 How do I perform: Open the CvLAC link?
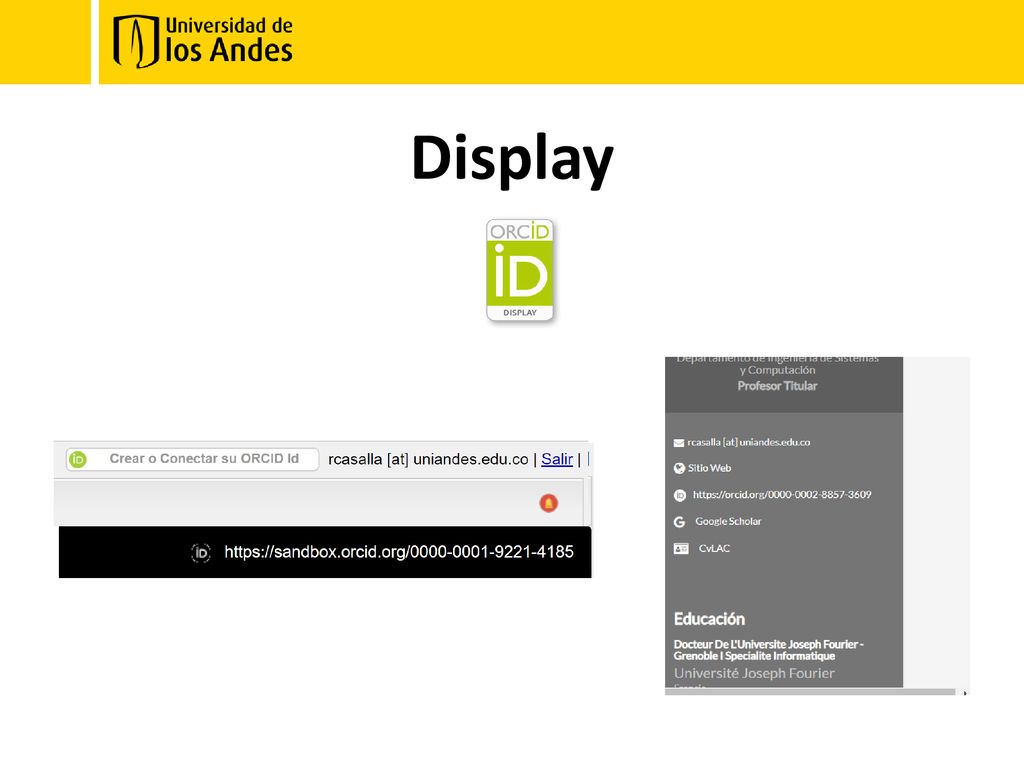tap(714, 549)
